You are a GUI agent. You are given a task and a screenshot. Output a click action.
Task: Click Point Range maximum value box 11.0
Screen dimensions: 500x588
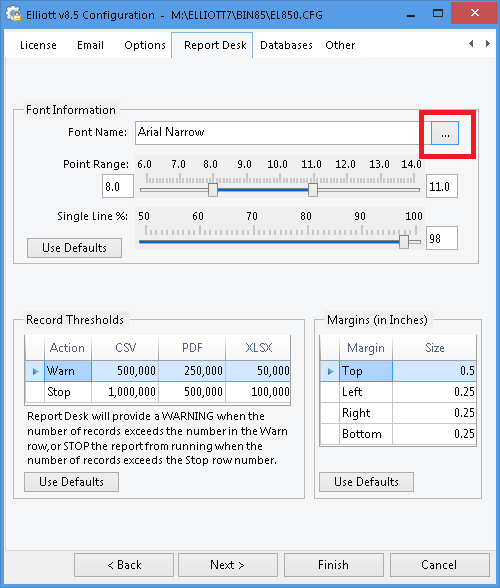tap(442, 186)
